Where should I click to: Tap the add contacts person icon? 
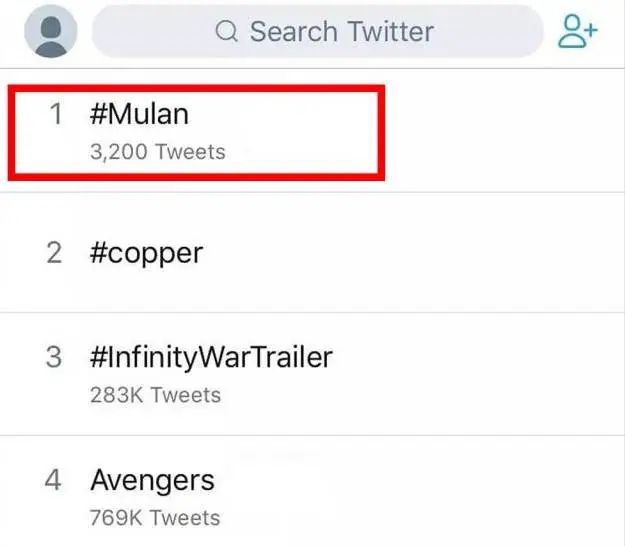[578, 31]
